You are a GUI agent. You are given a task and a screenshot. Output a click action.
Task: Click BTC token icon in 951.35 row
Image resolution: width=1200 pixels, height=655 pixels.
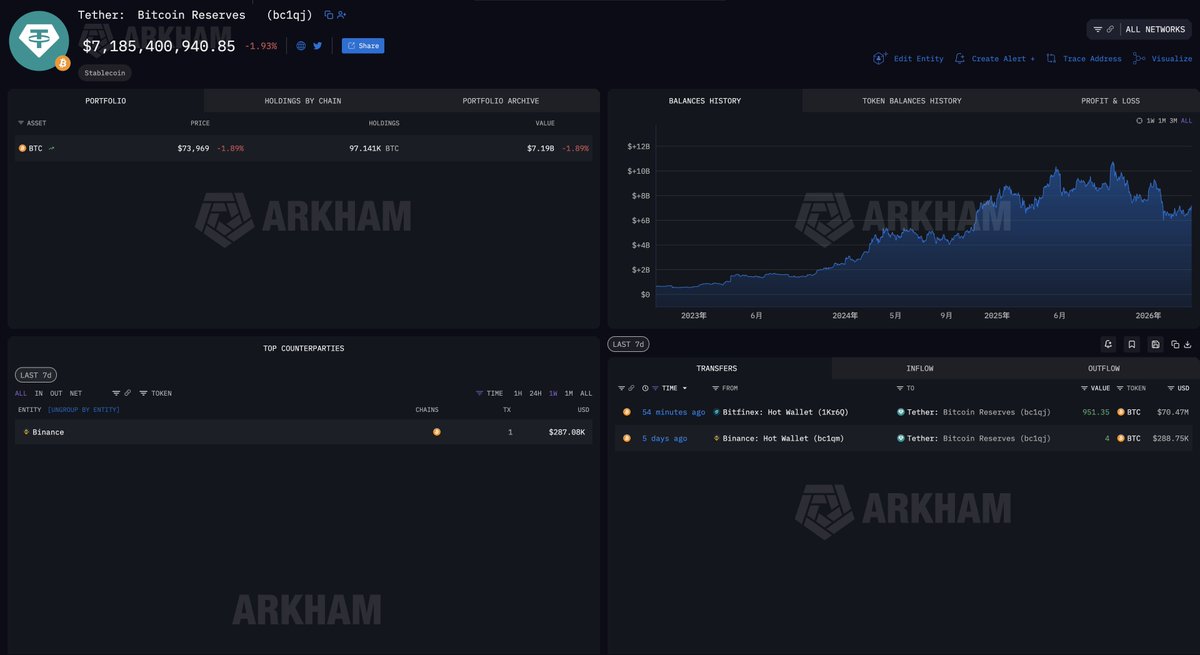[x=1121, y=412]
